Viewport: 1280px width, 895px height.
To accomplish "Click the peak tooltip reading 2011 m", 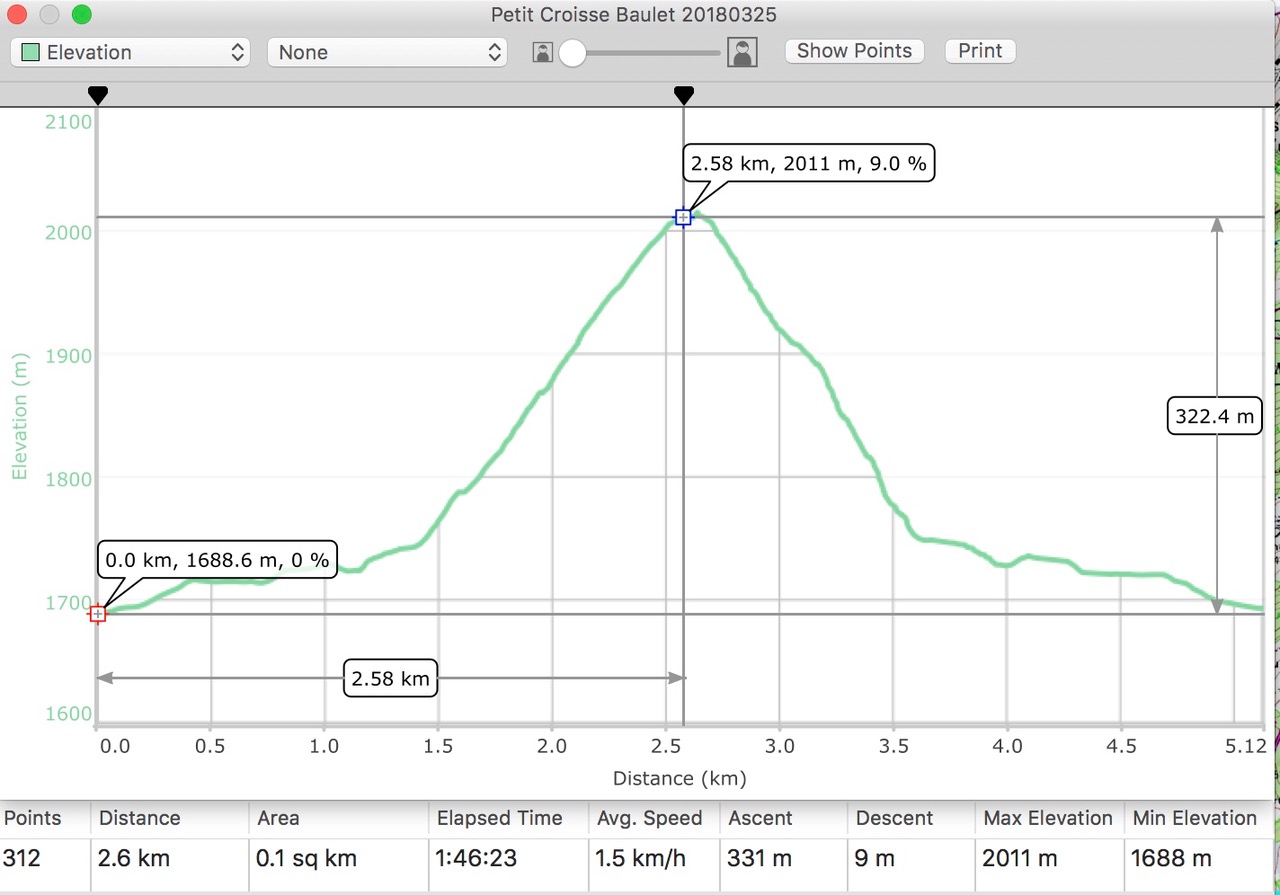I will pyautogui.click(x=808, y=163).
